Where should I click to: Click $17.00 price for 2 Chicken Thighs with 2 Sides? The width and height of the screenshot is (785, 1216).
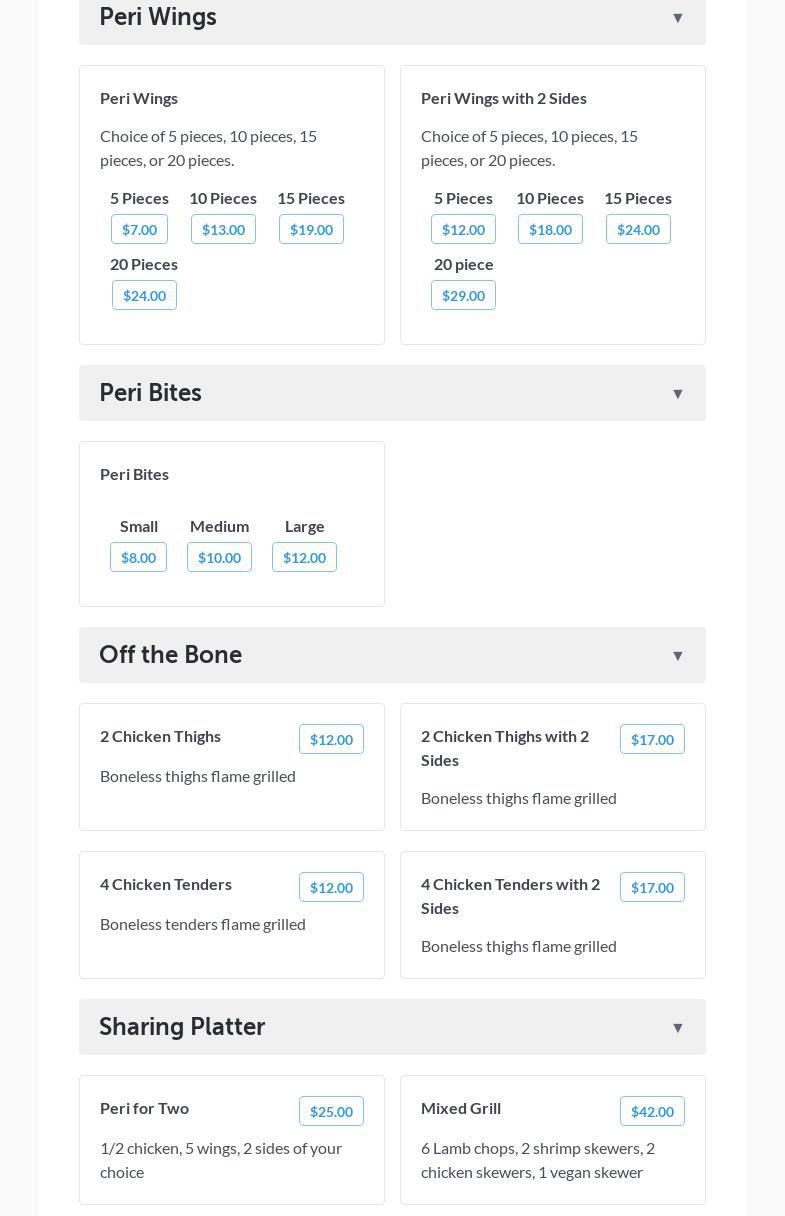coord(652,740)
